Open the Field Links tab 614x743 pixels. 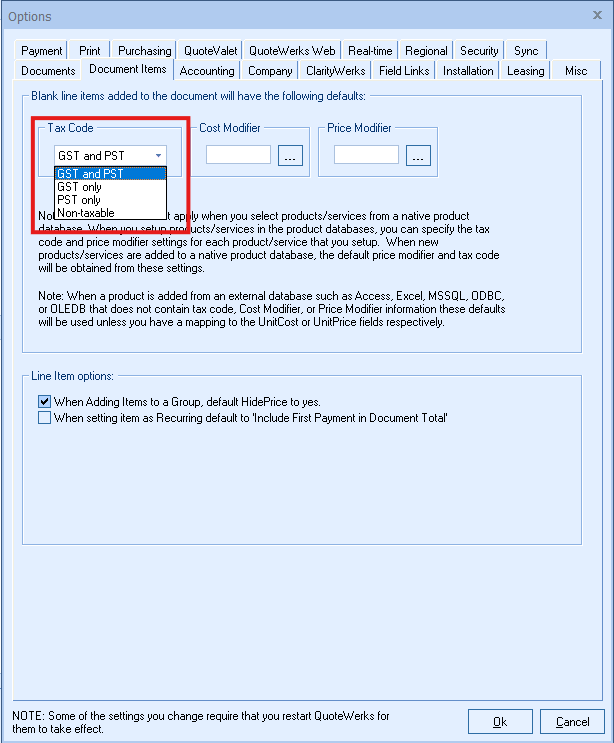[404, 71]
